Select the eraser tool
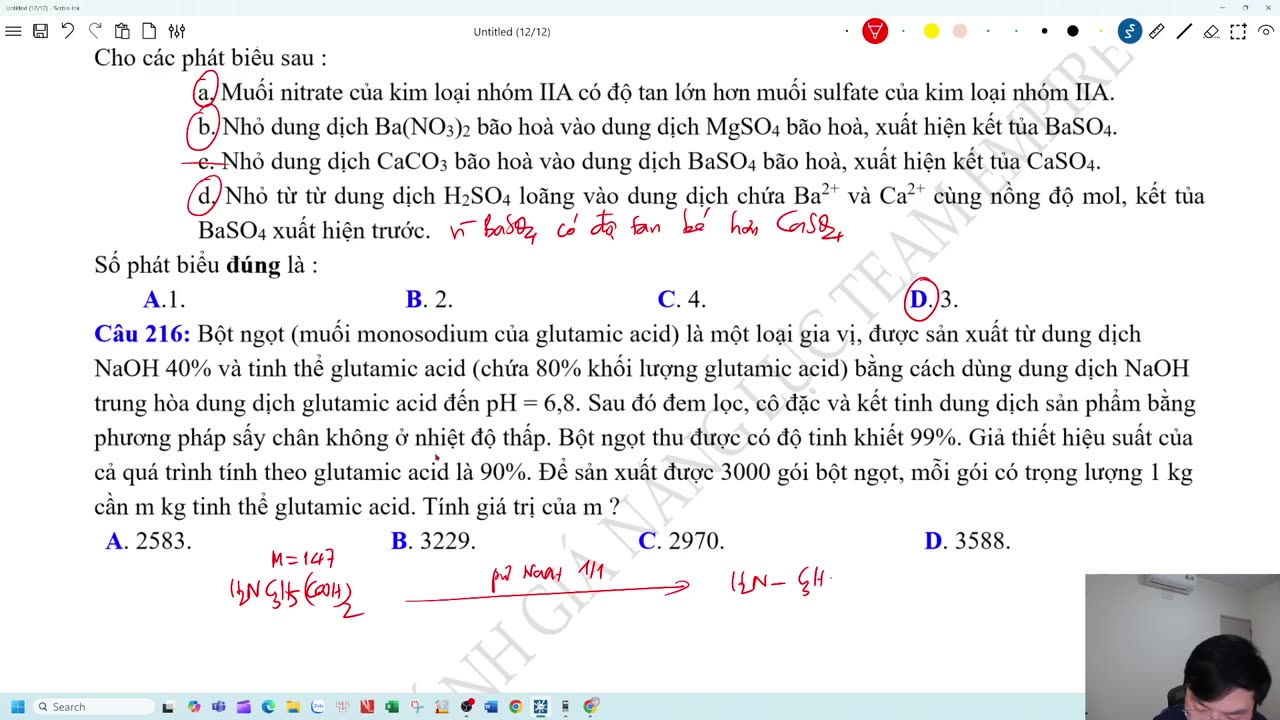This screenshot has width=1280, height=720. coord(1211,31)
